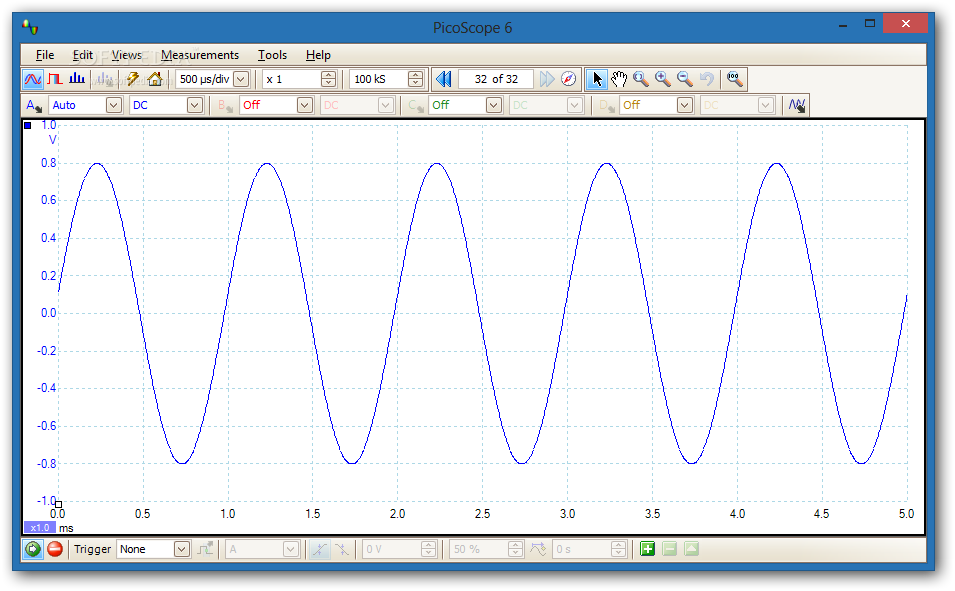The width and height of the screenshot is (955, 591).
Task: Click the zoom to 100% view icon
Action: pyautogui.click(x=735, y=79)
